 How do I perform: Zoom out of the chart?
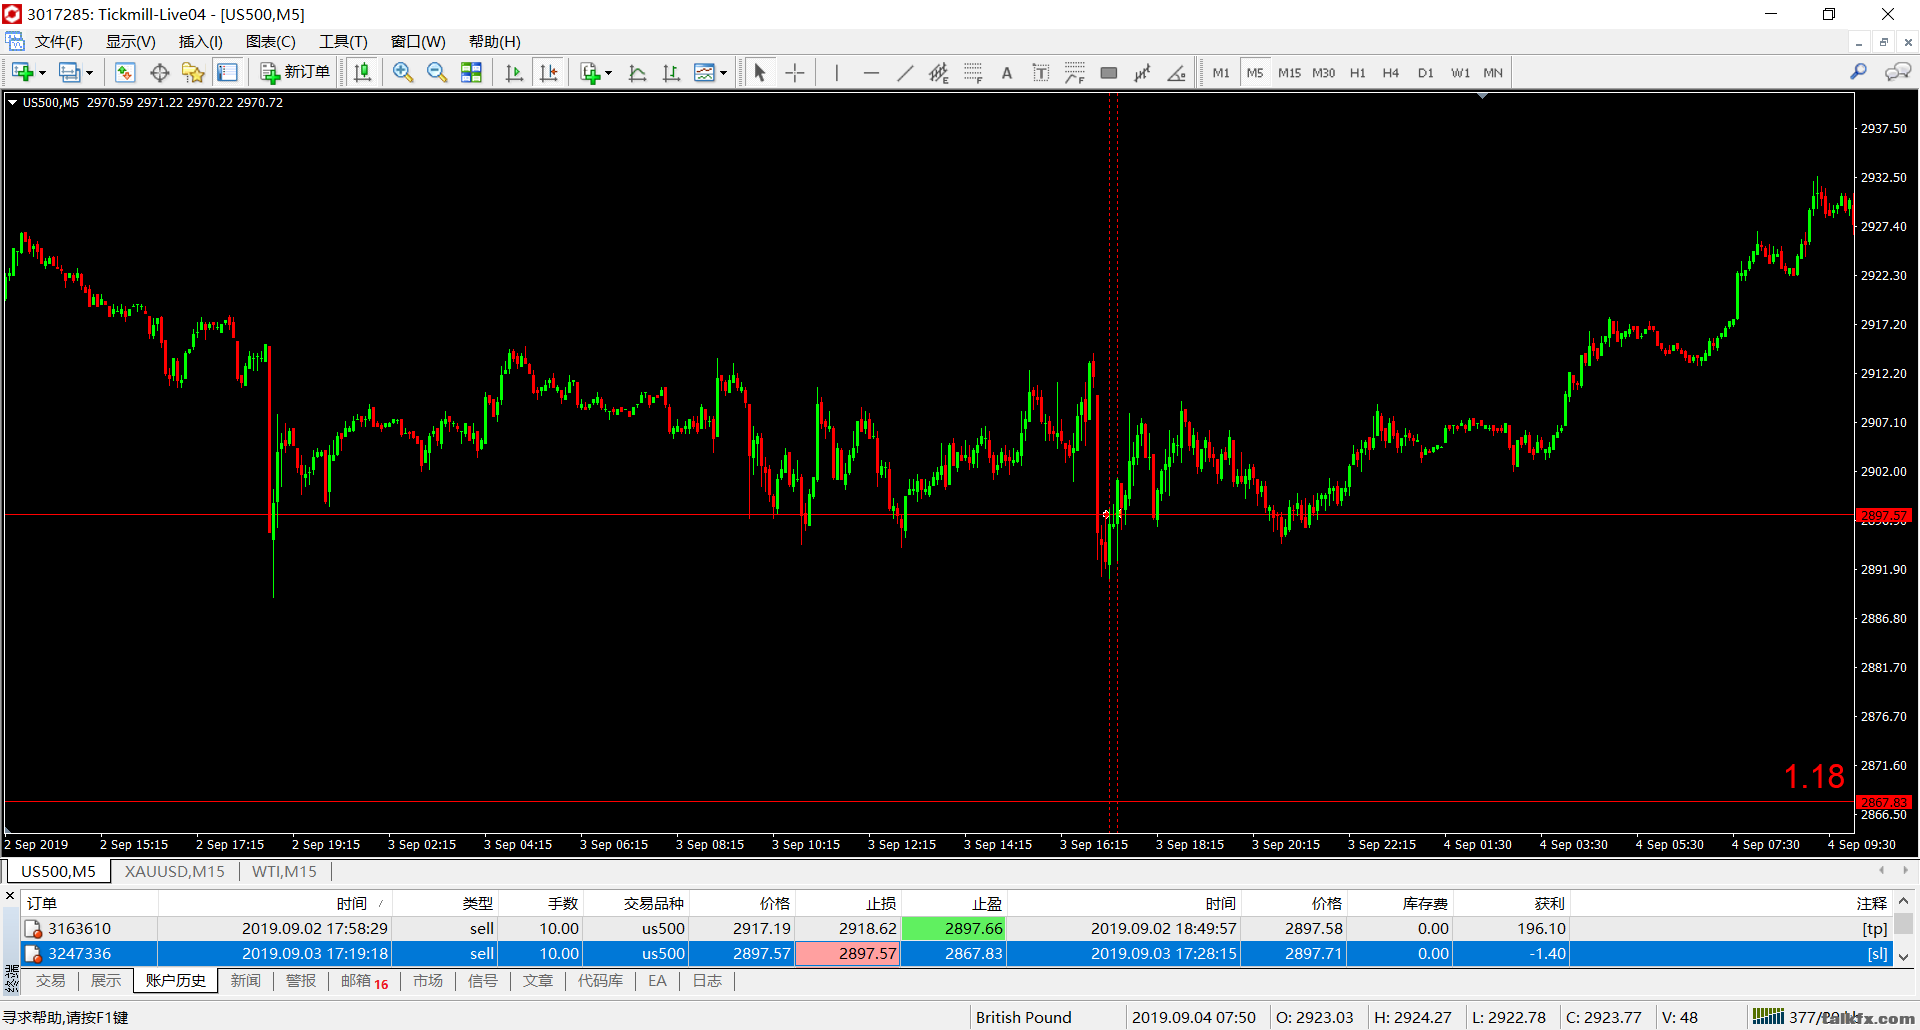437,72
